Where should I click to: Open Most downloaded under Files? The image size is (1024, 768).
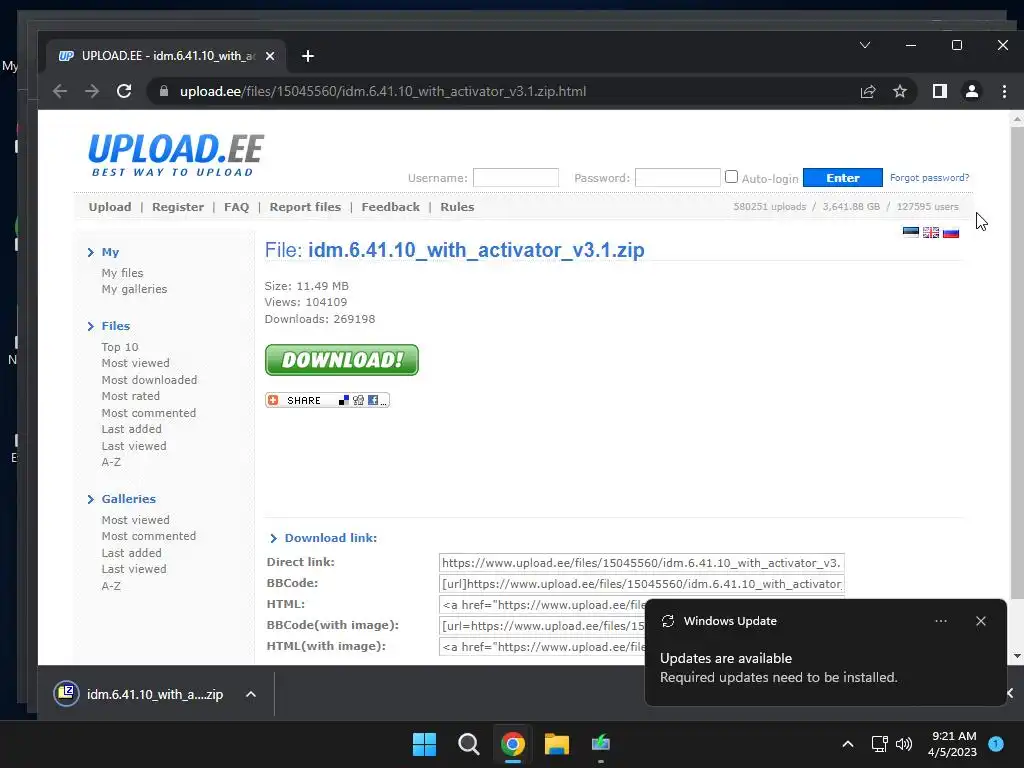point(149,380)
